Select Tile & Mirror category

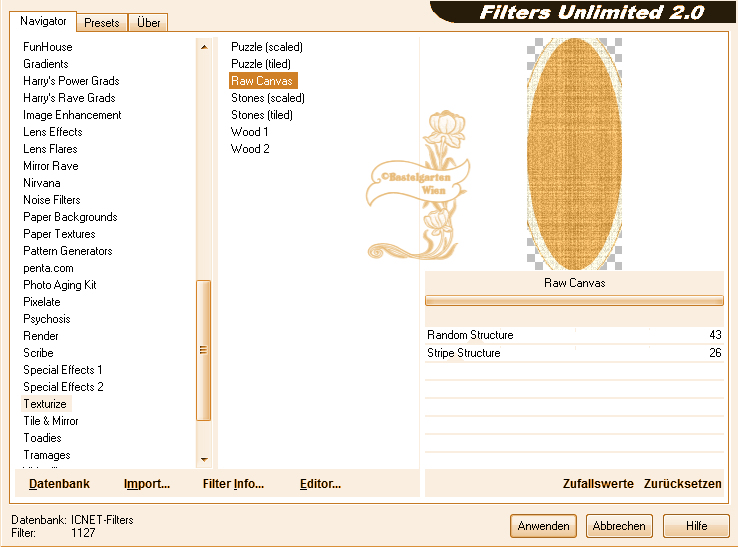pyautogui.click(x=51, y=421)
